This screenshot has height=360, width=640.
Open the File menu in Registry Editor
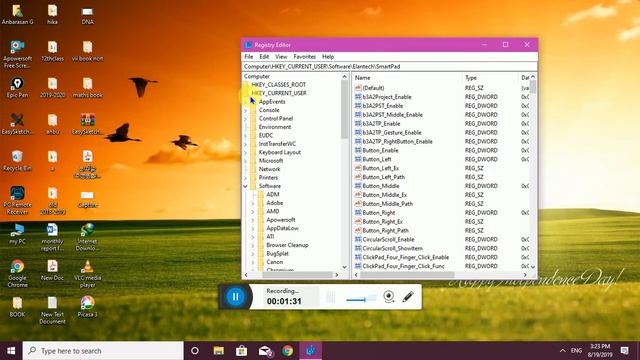(249, 57)
